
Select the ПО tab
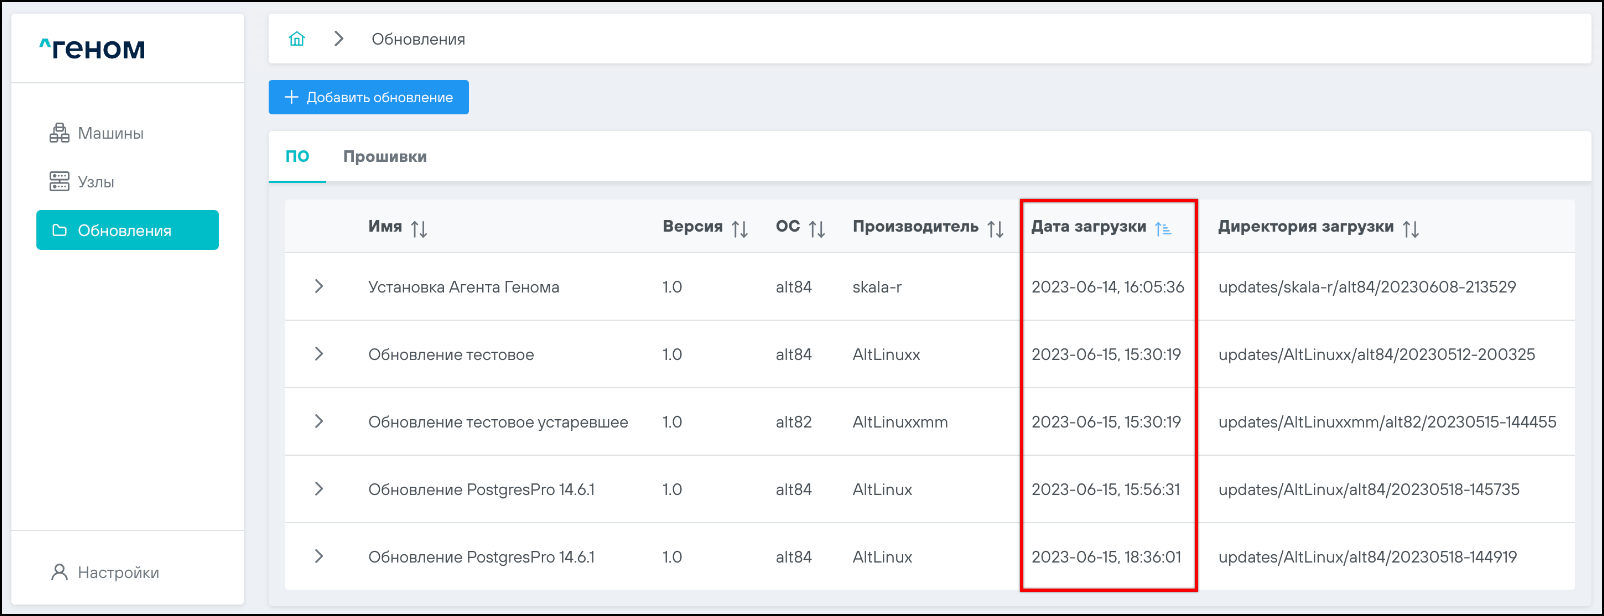click(297, 157)
